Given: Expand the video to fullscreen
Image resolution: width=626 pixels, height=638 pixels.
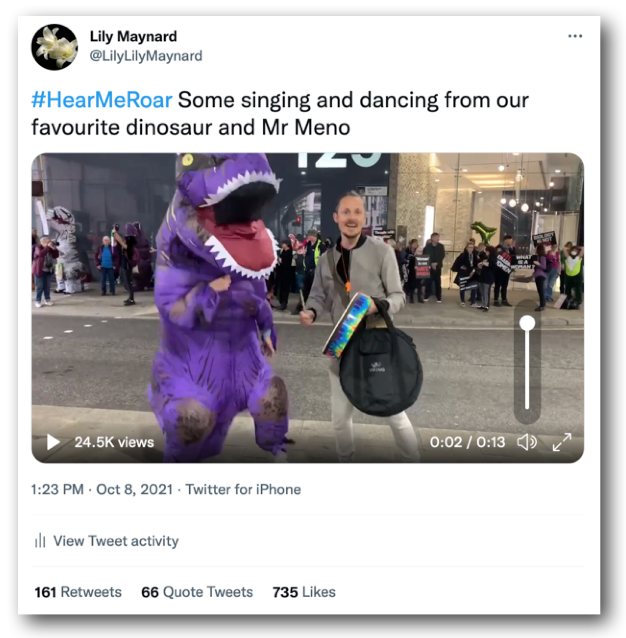Looking at the screenshot, I should pos(562,442).
